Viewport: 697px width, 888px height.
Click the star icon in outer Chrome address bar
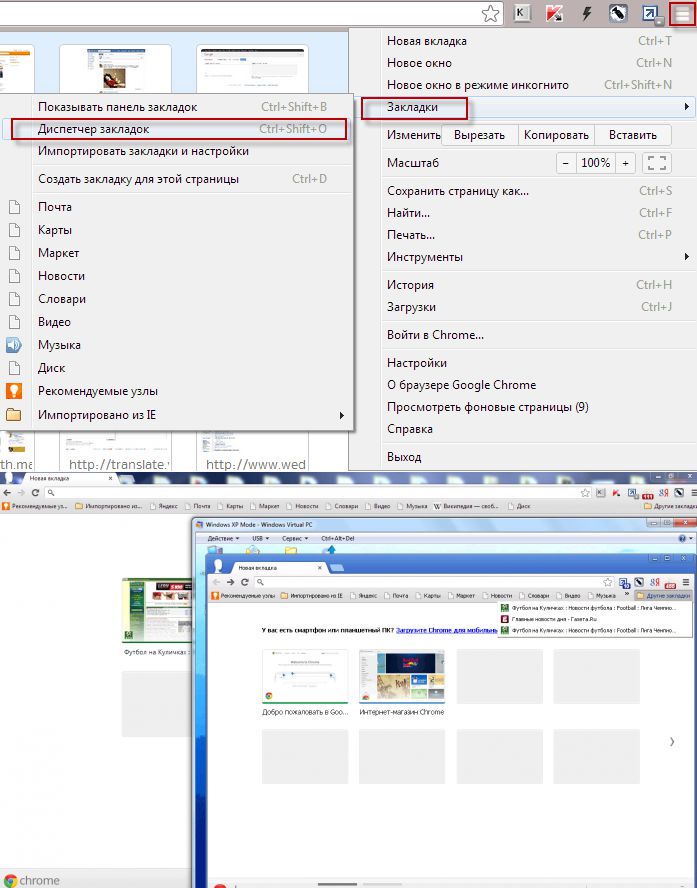coord(585,493)
